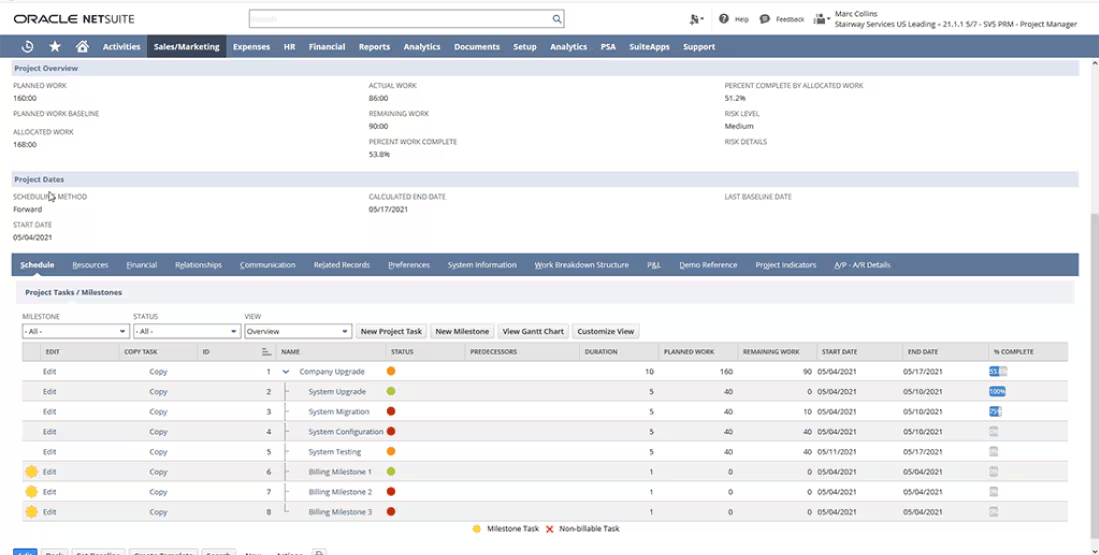Click the 53% progress bar for Company Upgrade
Screen dimensions: 1099x555
[997, 371]
